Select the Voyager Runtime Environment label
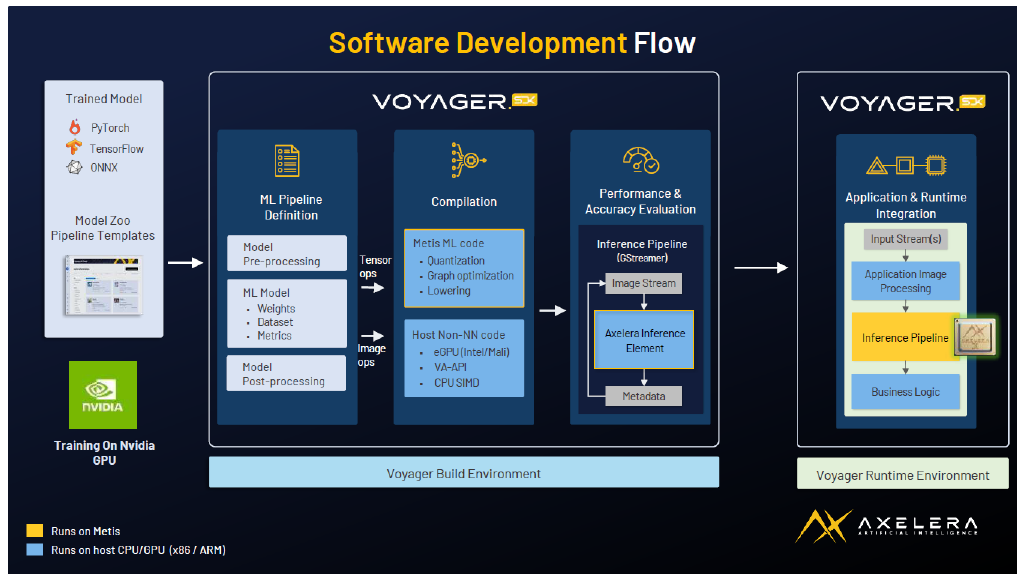 903,475
